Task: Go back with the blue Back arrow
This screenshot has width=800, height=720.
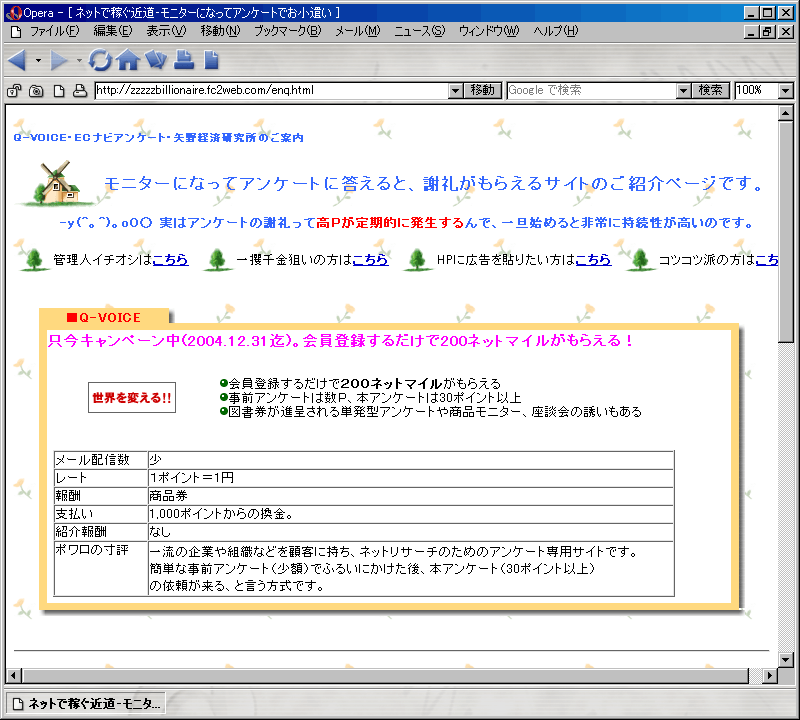Action: click(x=17, y=60)
